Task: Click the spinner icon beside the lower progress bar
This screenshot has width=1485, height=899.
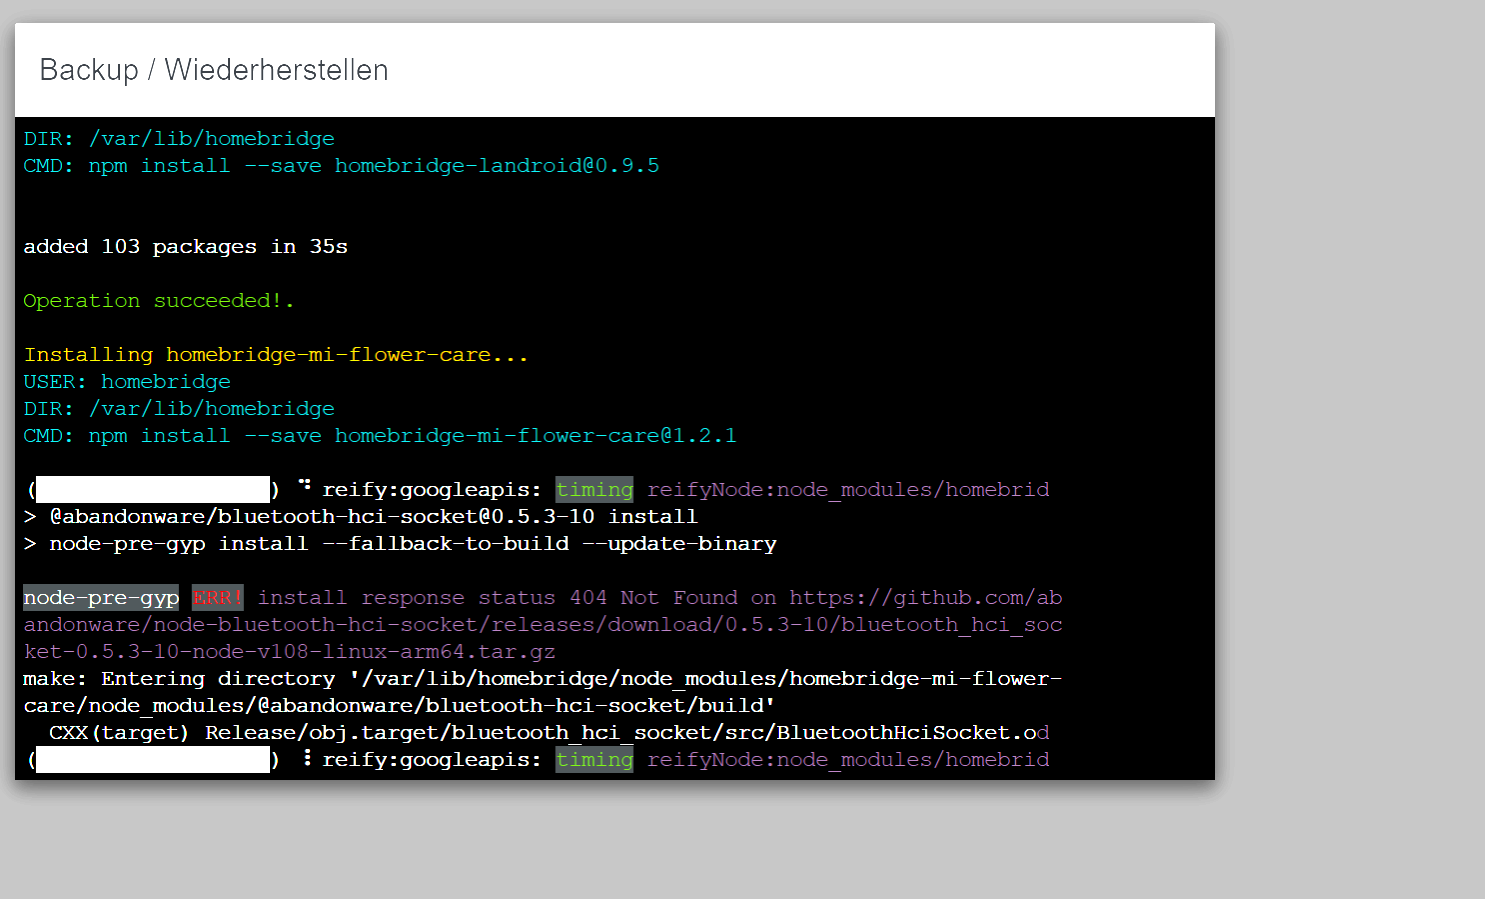Action: 307,758
